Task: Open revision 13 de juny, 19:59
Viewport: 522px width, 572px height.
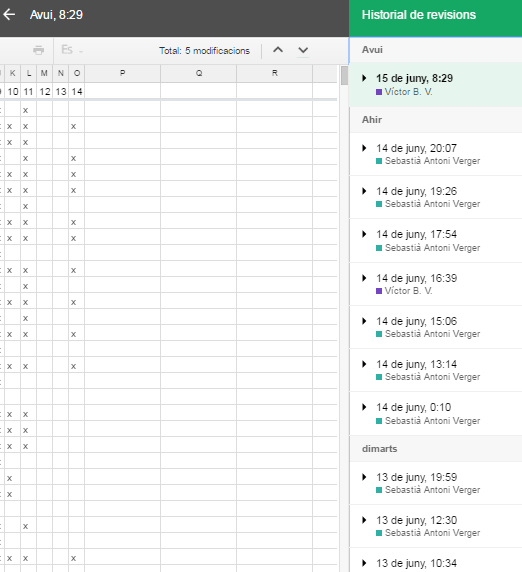Action: coord(436,483)
